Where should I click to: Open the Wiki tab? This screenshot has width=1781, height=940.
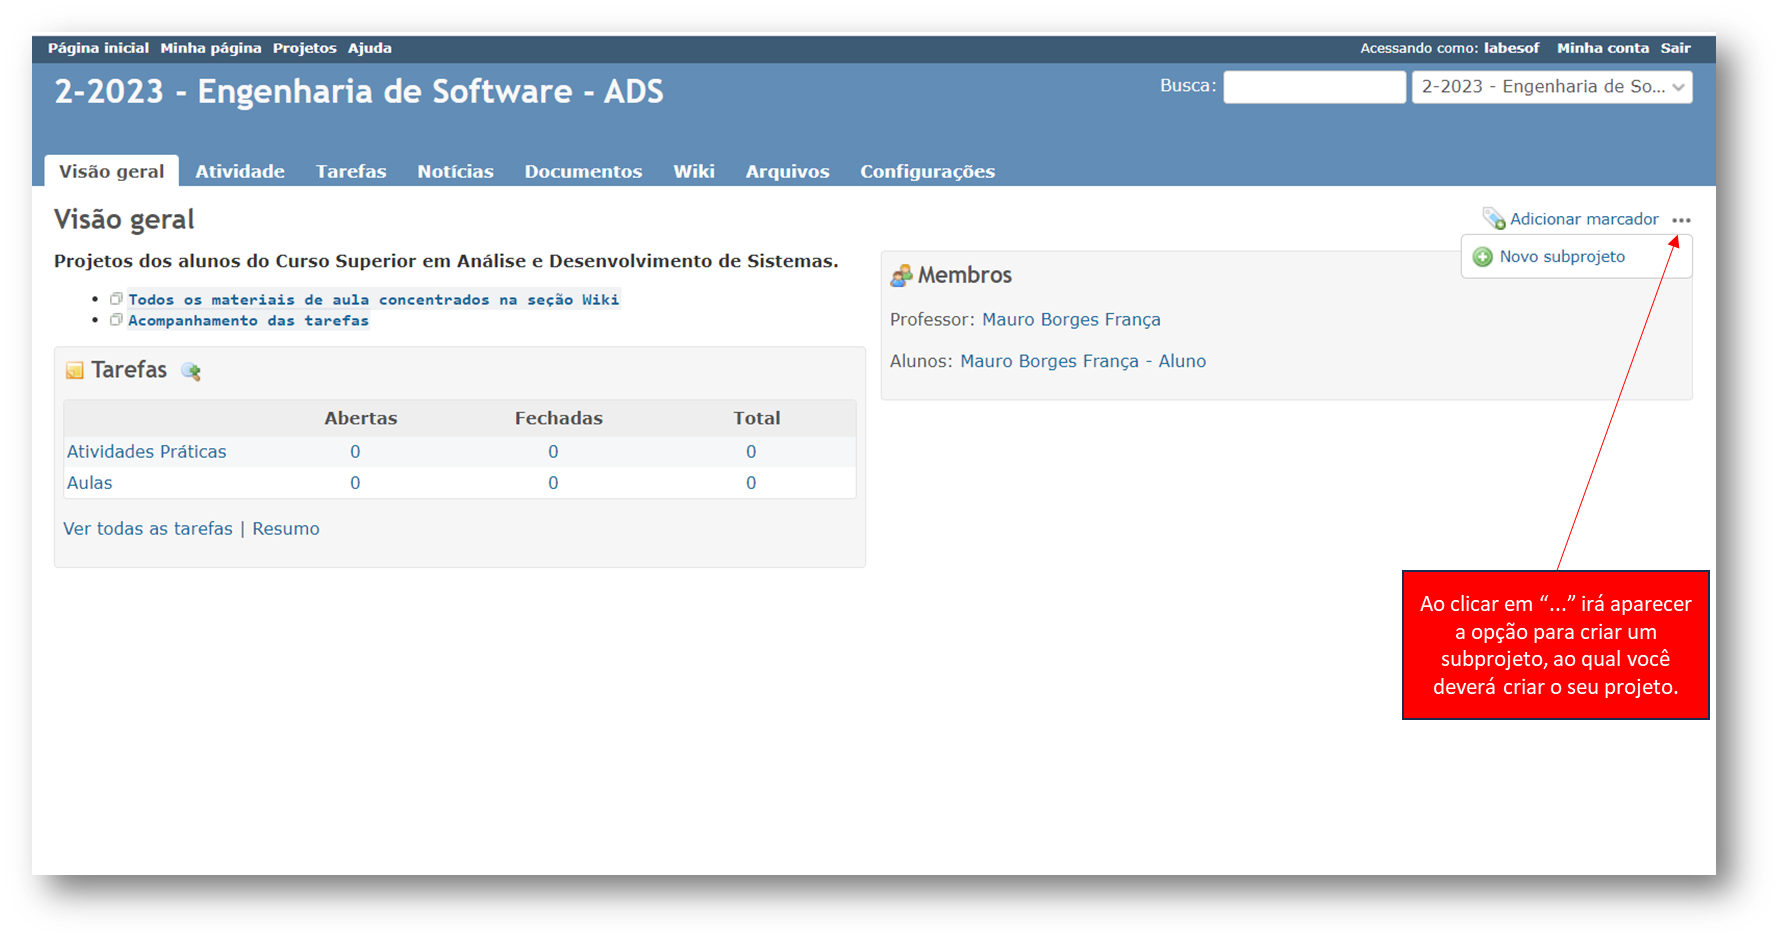point(694,171)
